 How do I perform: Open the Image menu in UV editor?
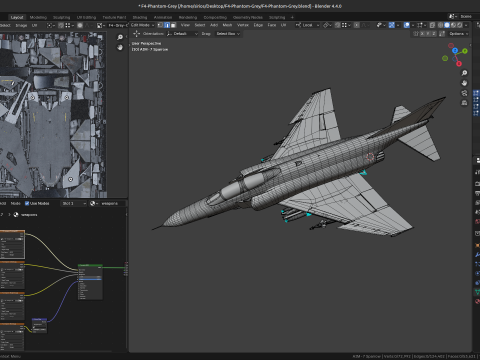click(21, 25)
